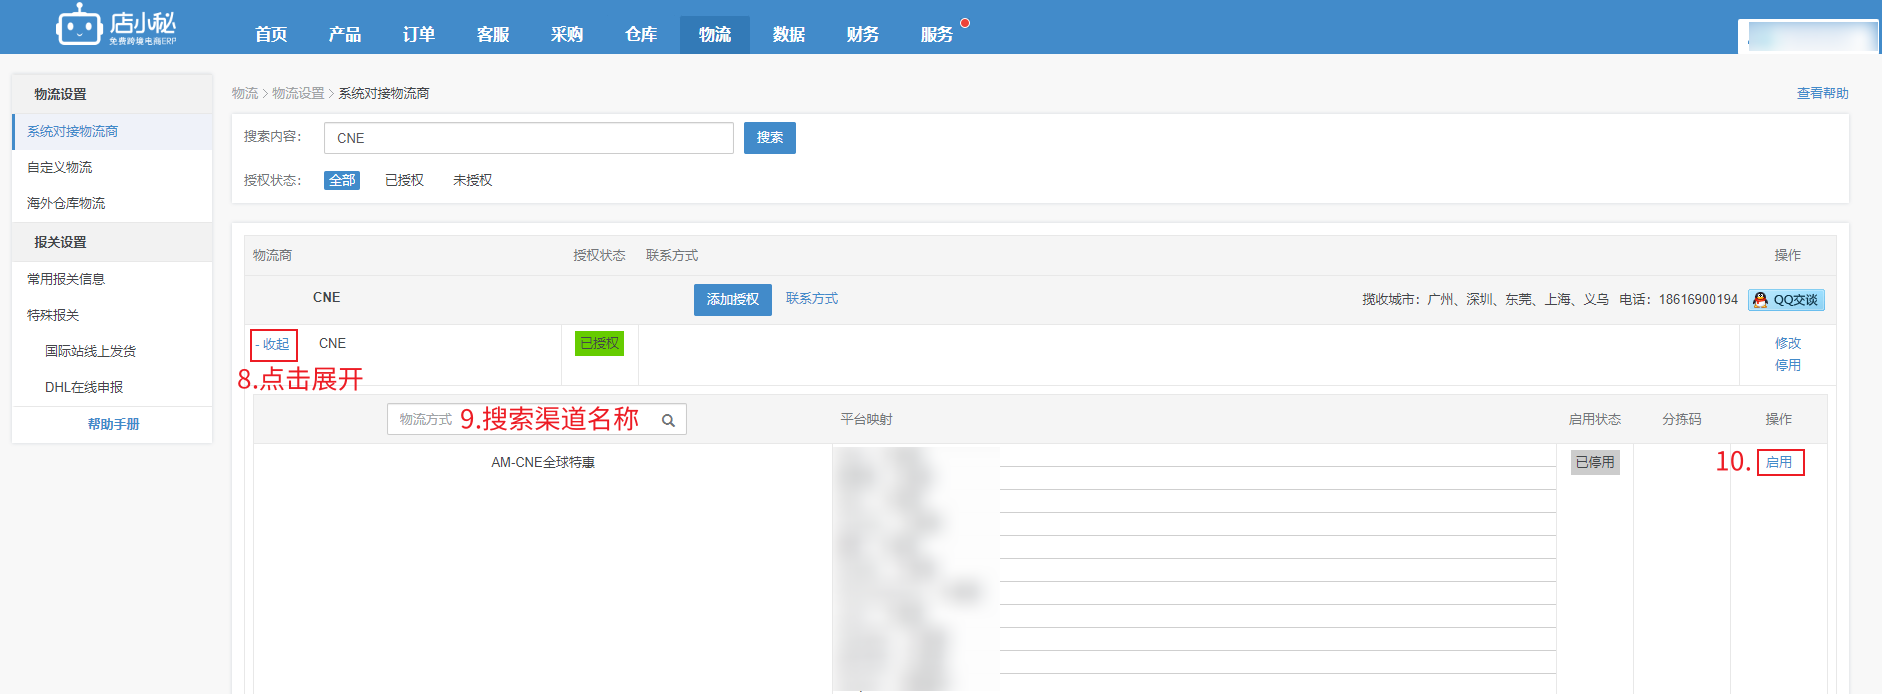Viewport: 1882px width, 694px height.
Task: Open the 产品 menu
Action: coord(345,34)
